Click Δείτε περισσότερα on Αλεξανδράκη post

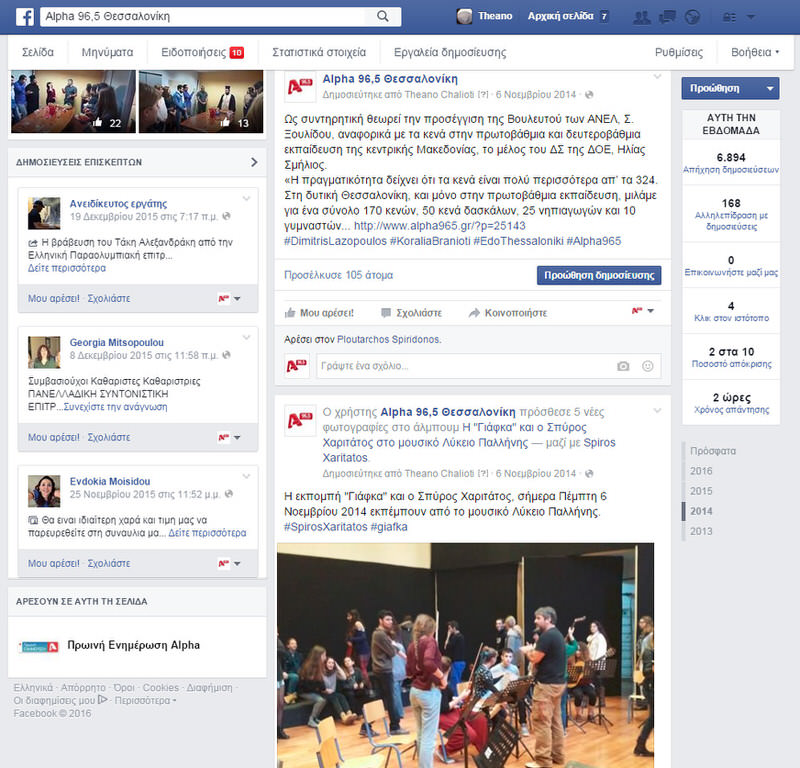point(67,268)
